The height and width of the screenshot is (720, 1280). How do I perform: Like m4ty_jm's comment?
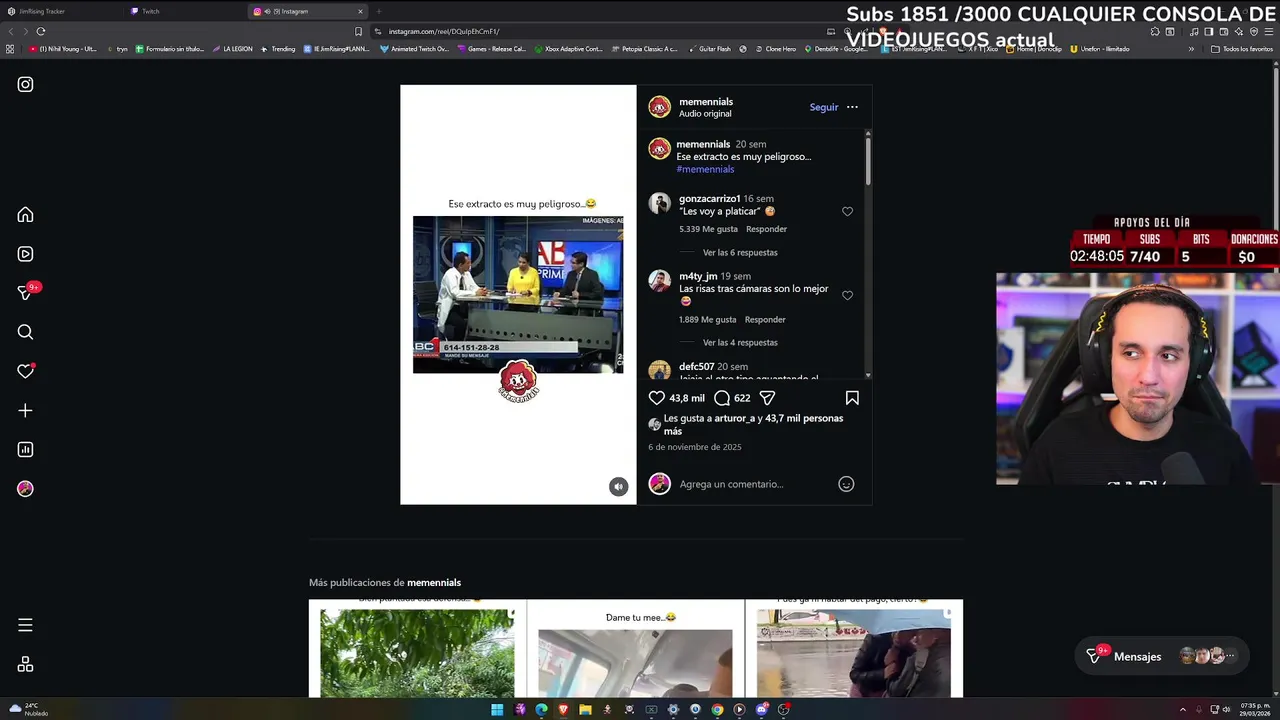(x=847, y=296)
